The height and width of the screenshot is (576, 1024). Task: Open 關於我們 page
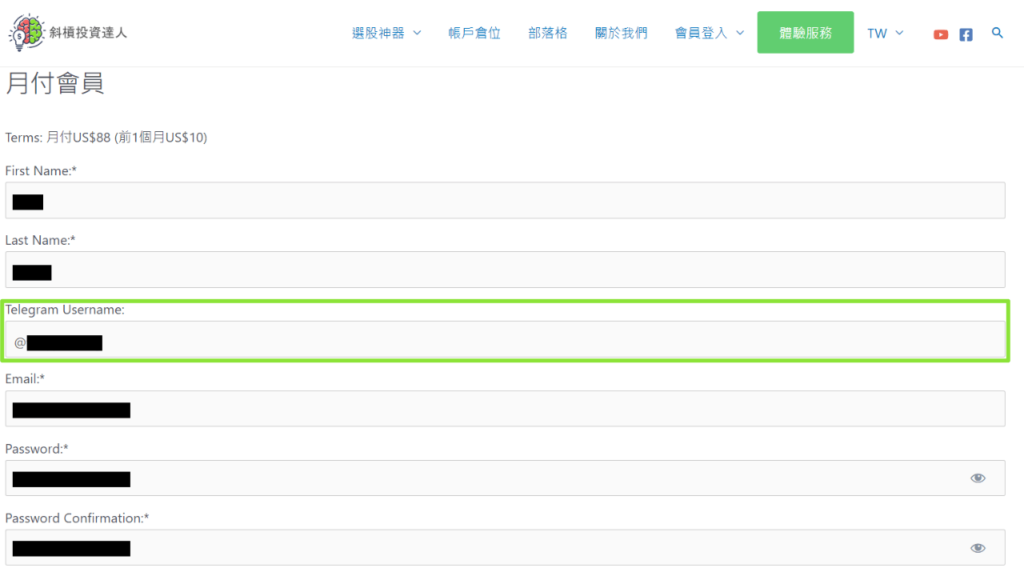click(620, 33)
